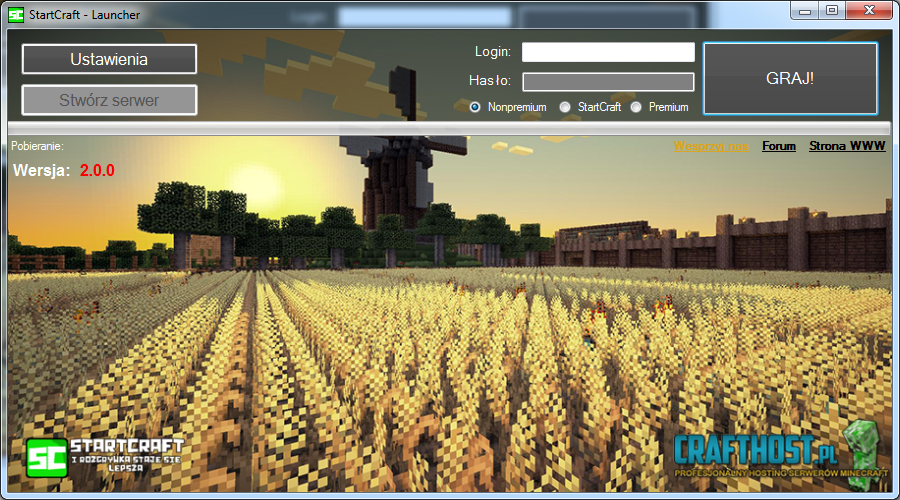Focus the Hasło password field

pyautogui.click(x=608, y=82)
